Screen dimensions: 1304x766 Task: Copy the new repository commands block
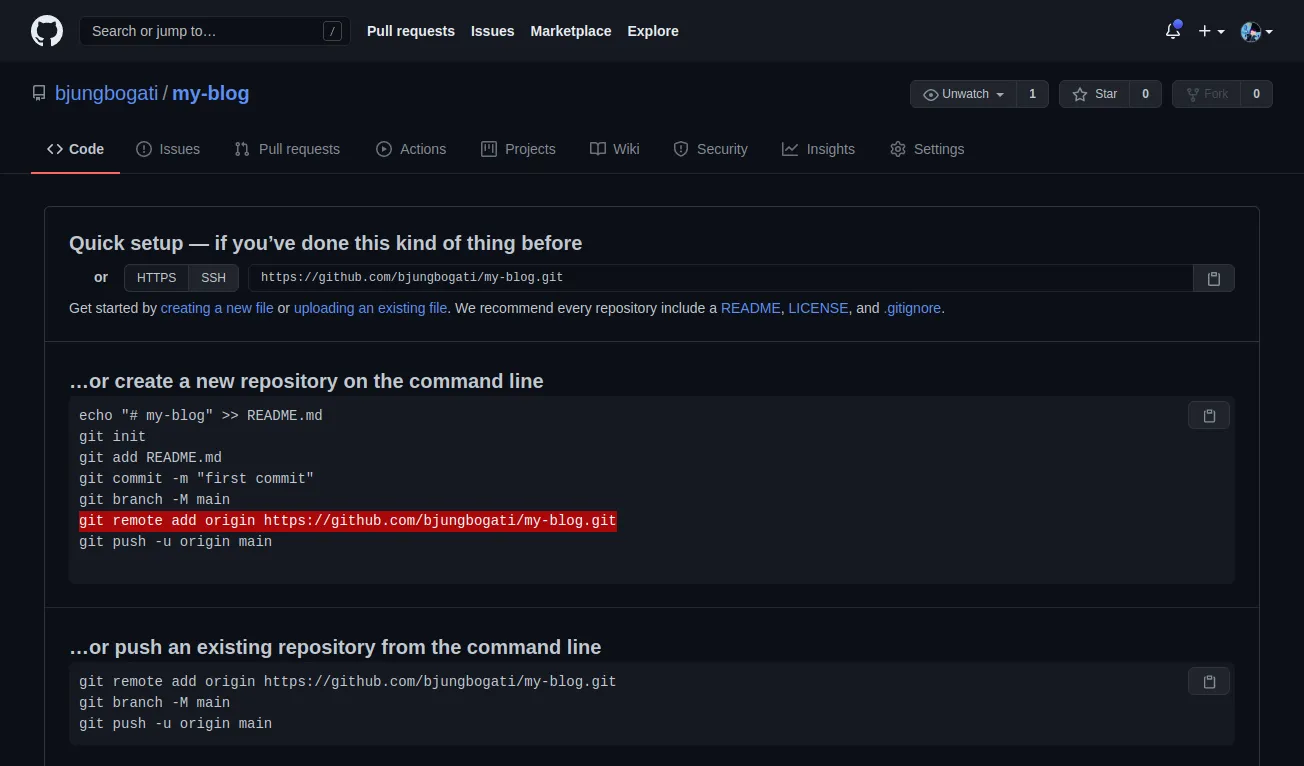click(1208, 415)
